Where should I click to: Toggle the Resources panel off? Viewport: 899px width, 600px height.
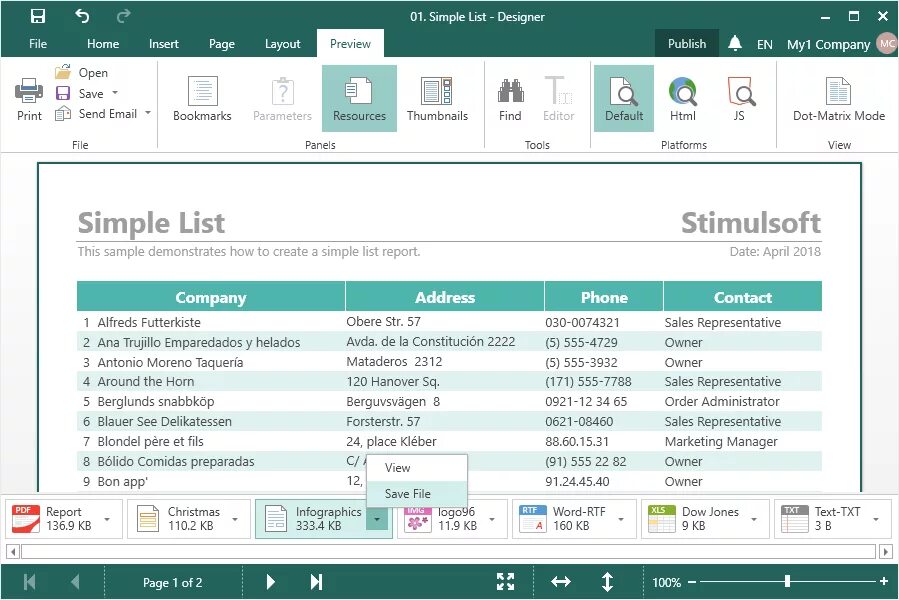click(359, 97)
